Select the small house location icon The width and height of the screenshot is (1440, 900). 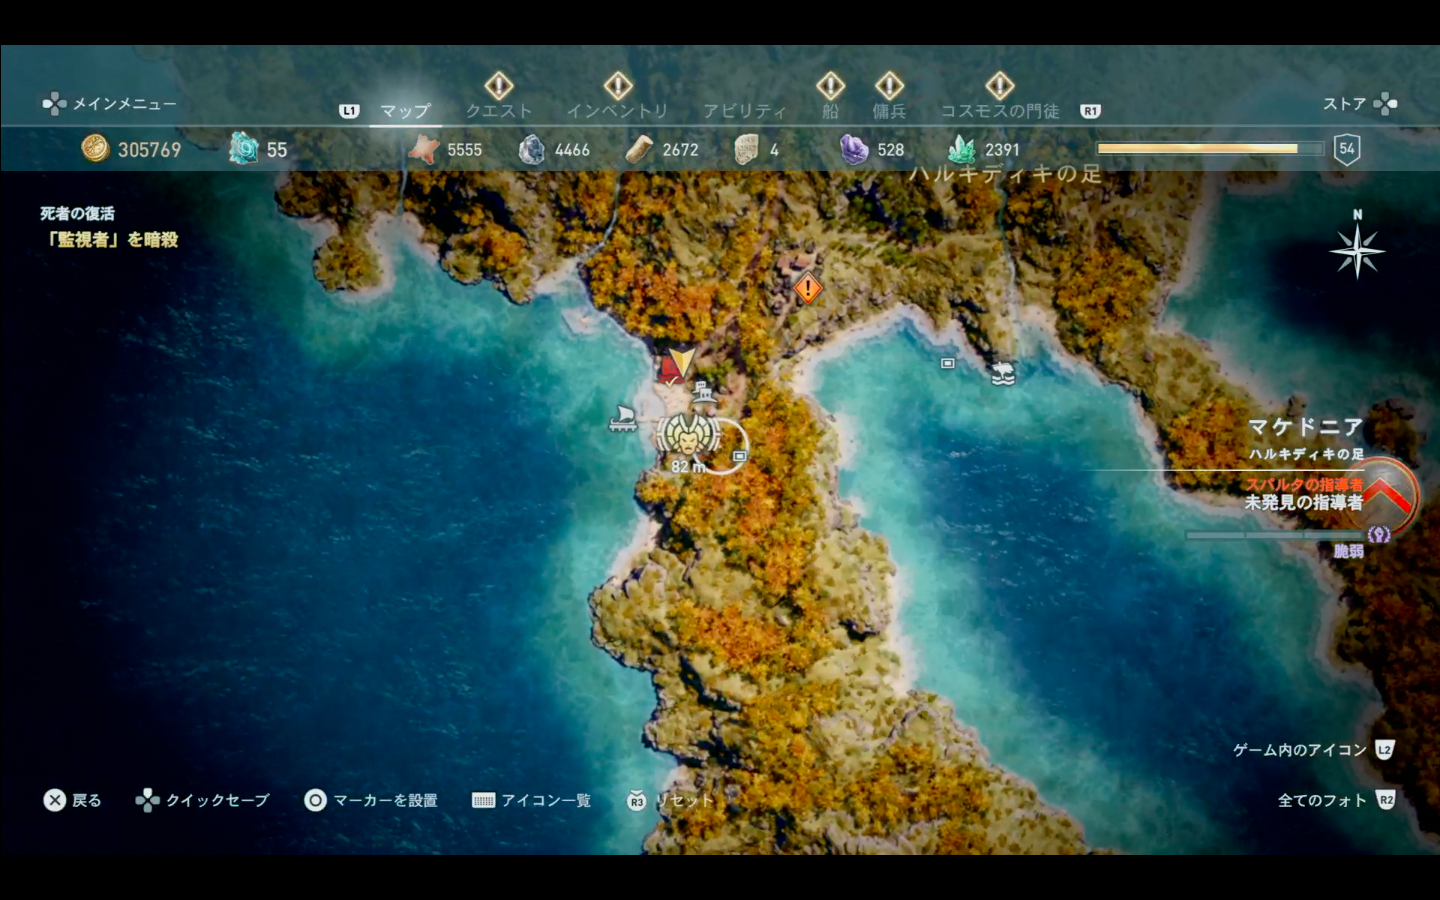coord(704,391)
